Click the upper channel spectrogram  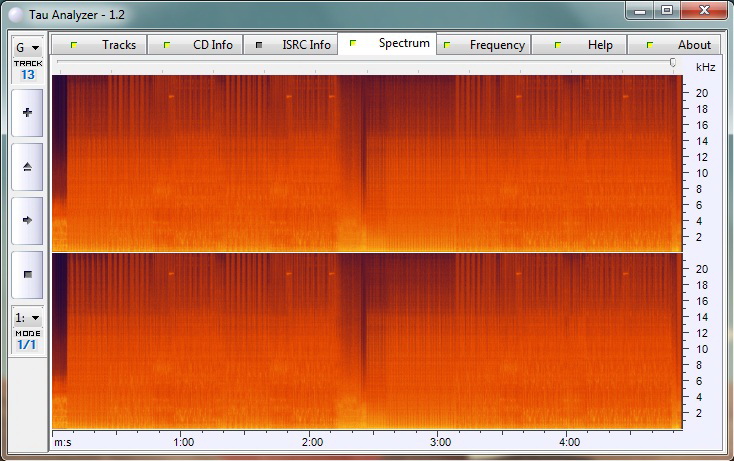(x=367, y=163)
